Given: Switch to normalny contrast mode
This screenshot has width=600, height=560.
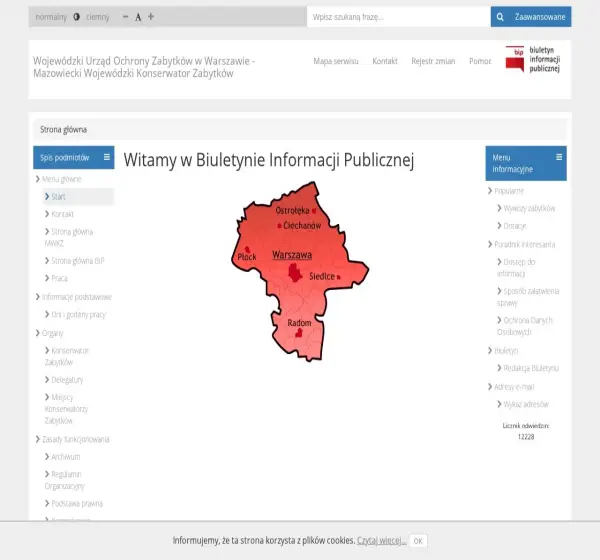Looking at the screenshot, I should tap(51, 17).
